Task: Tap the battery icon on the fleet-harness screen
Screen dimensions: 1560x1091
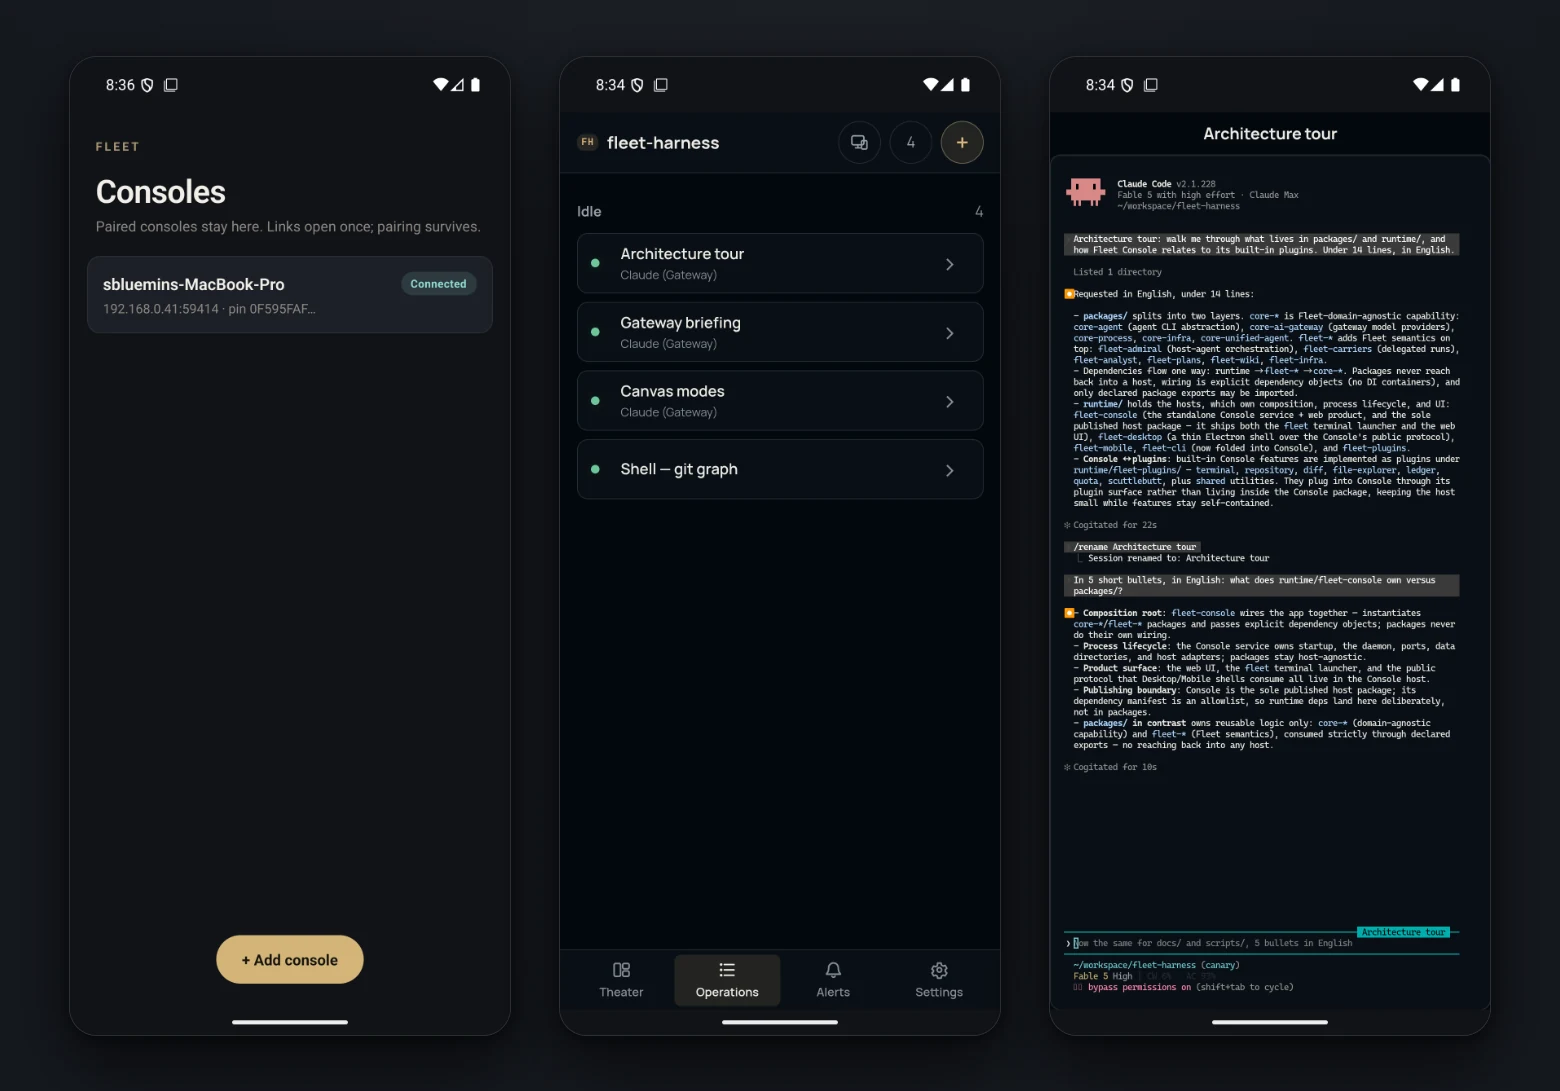Action: click(965, 85)
